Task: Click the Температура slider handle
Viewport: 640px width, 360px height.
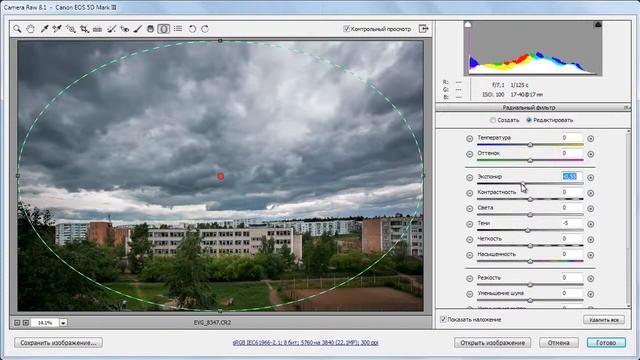Action: click(530, 144)
